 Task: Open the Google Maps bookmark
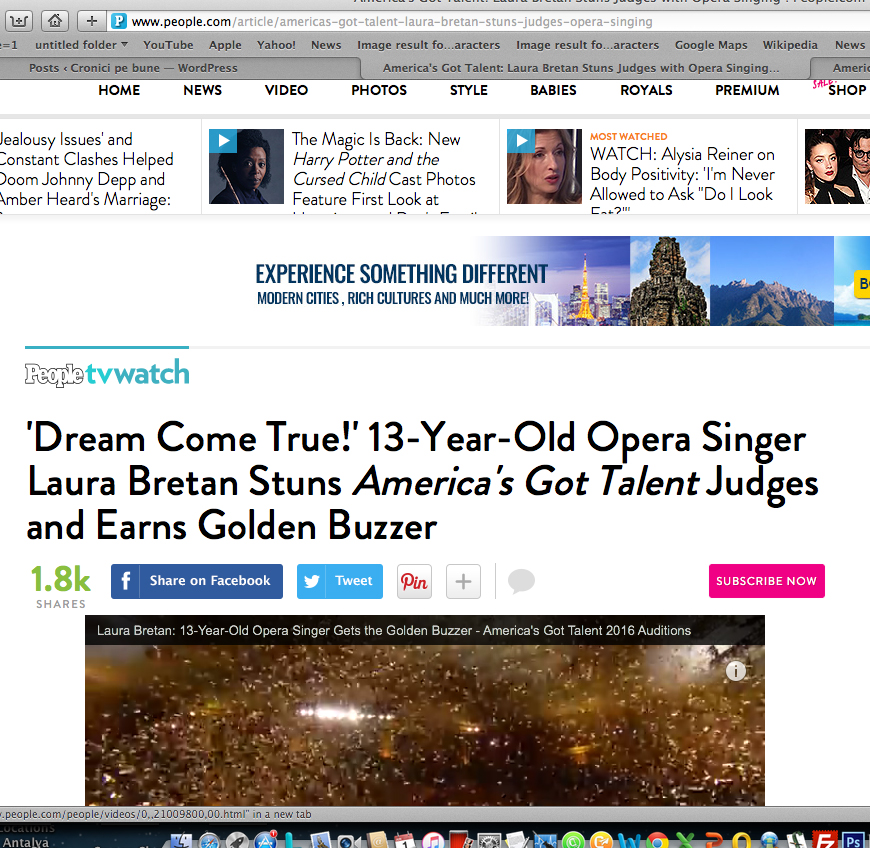[x=711, y=45]
